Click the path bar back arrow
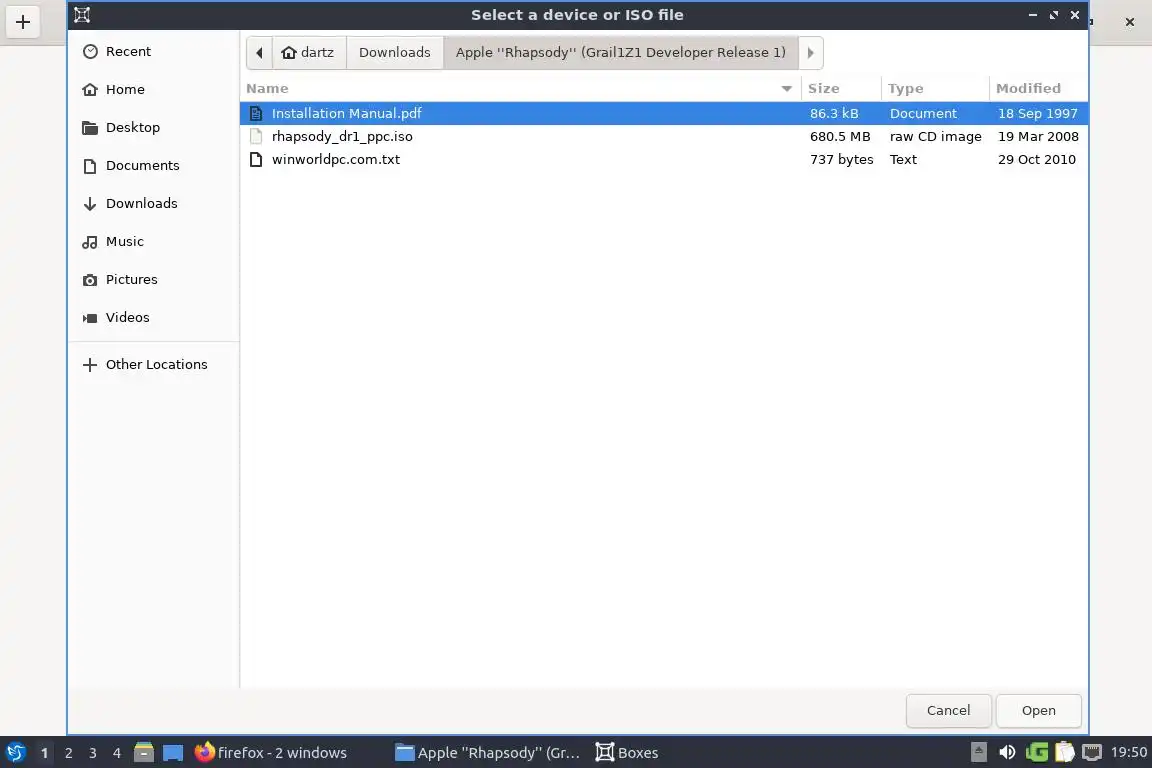The height and width of the screenshot is (768, 1152). [x=259, y=53]
